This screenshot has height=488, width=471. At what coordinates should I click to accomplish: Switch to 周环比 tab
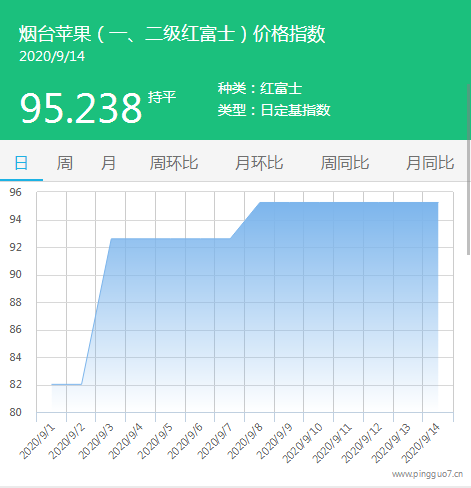(x=174, y=163)
